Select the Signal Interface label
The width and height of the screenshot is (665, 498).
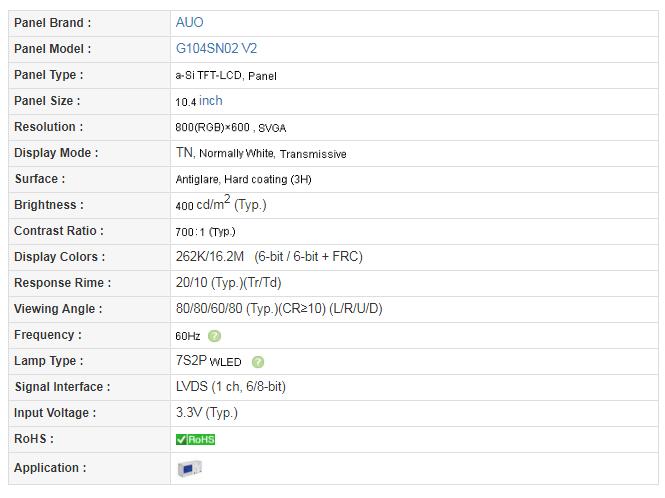[x=63, y=387]
